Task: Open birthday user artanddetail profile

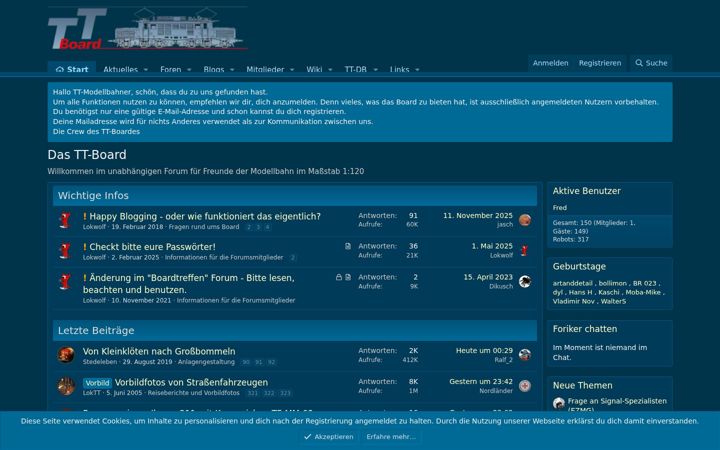Action: pos(572,283)
